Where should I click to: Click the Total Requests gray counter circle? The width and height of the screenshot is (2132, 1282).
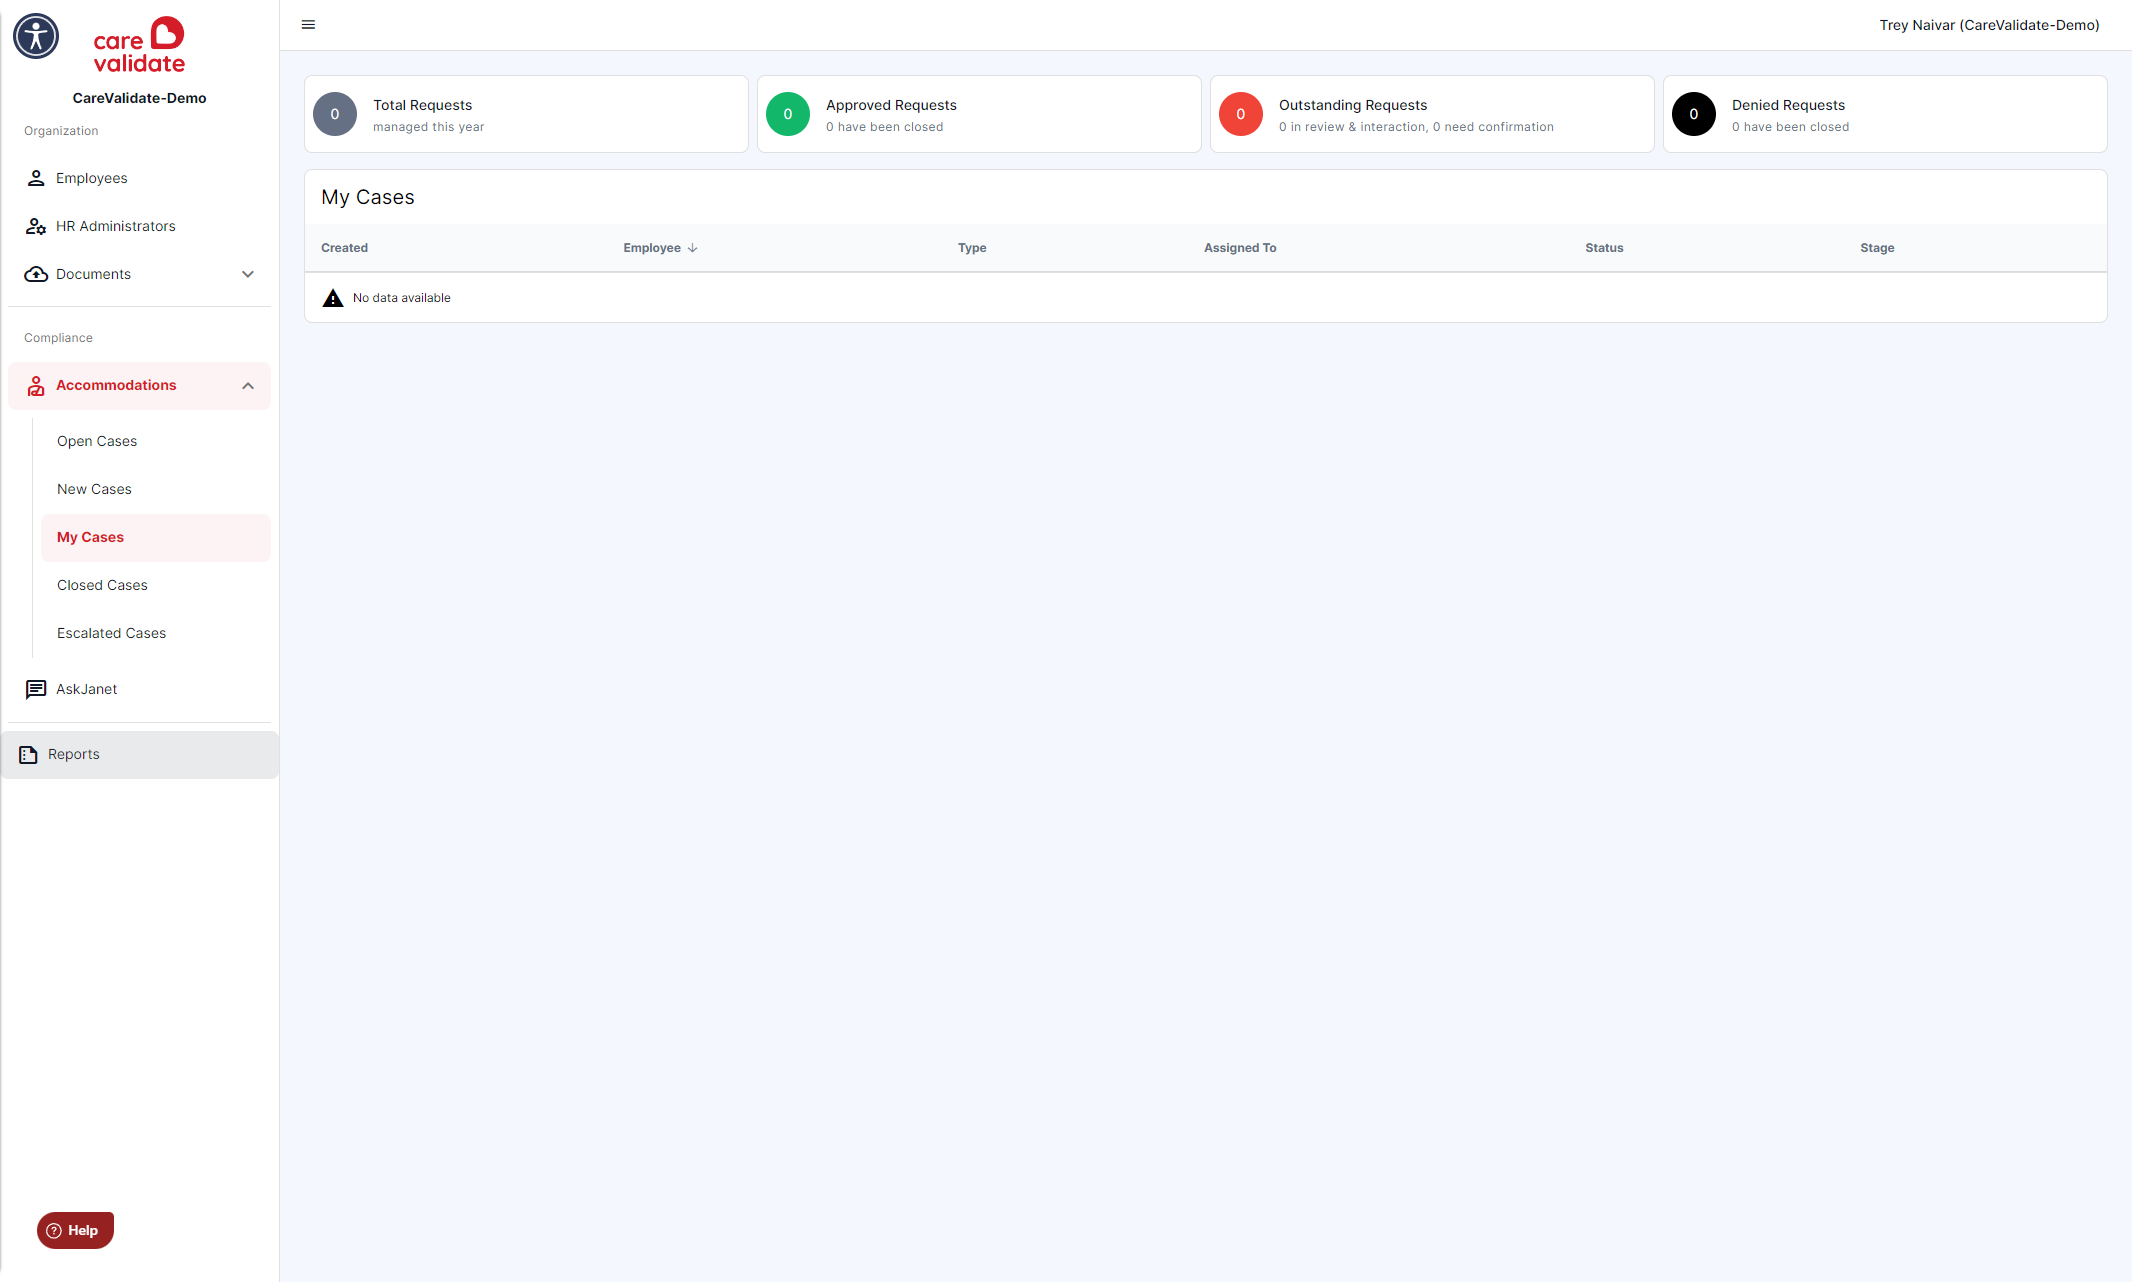(335, 114)
